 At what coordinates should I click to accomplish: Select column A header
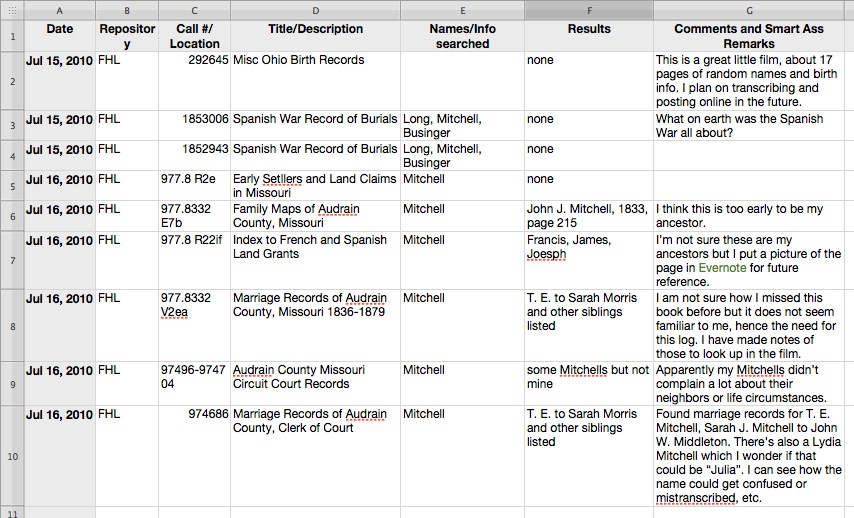[x=59, y=10]
